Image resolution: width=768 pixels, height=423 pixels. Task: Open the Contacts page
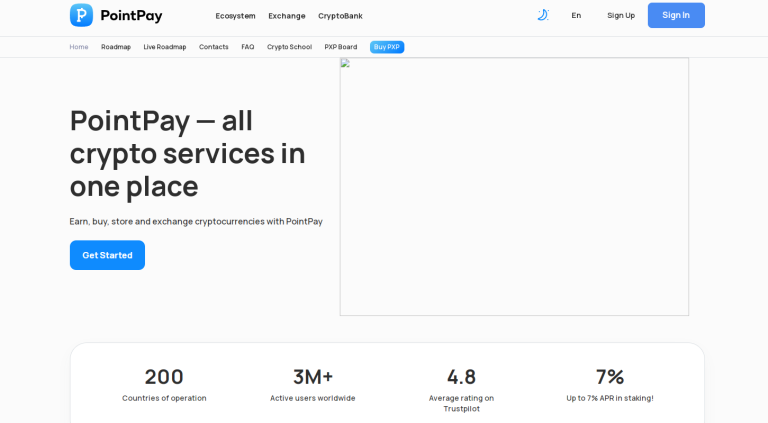[x=214, y=47]
